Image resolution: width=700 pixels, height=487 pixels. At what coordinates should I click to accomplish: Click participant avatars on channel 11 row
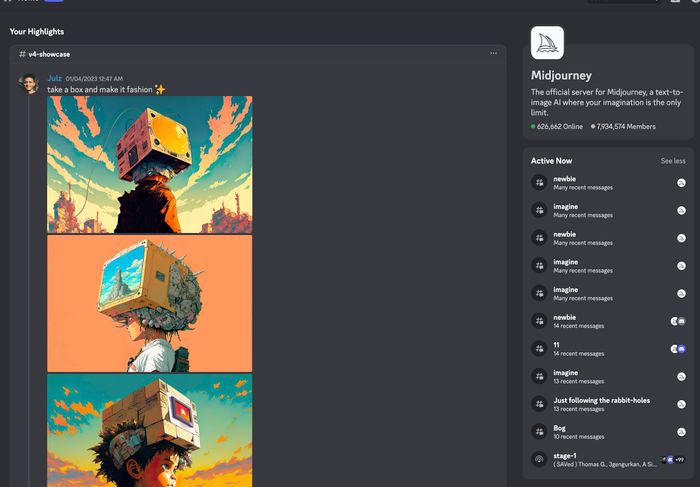point(678,349)
